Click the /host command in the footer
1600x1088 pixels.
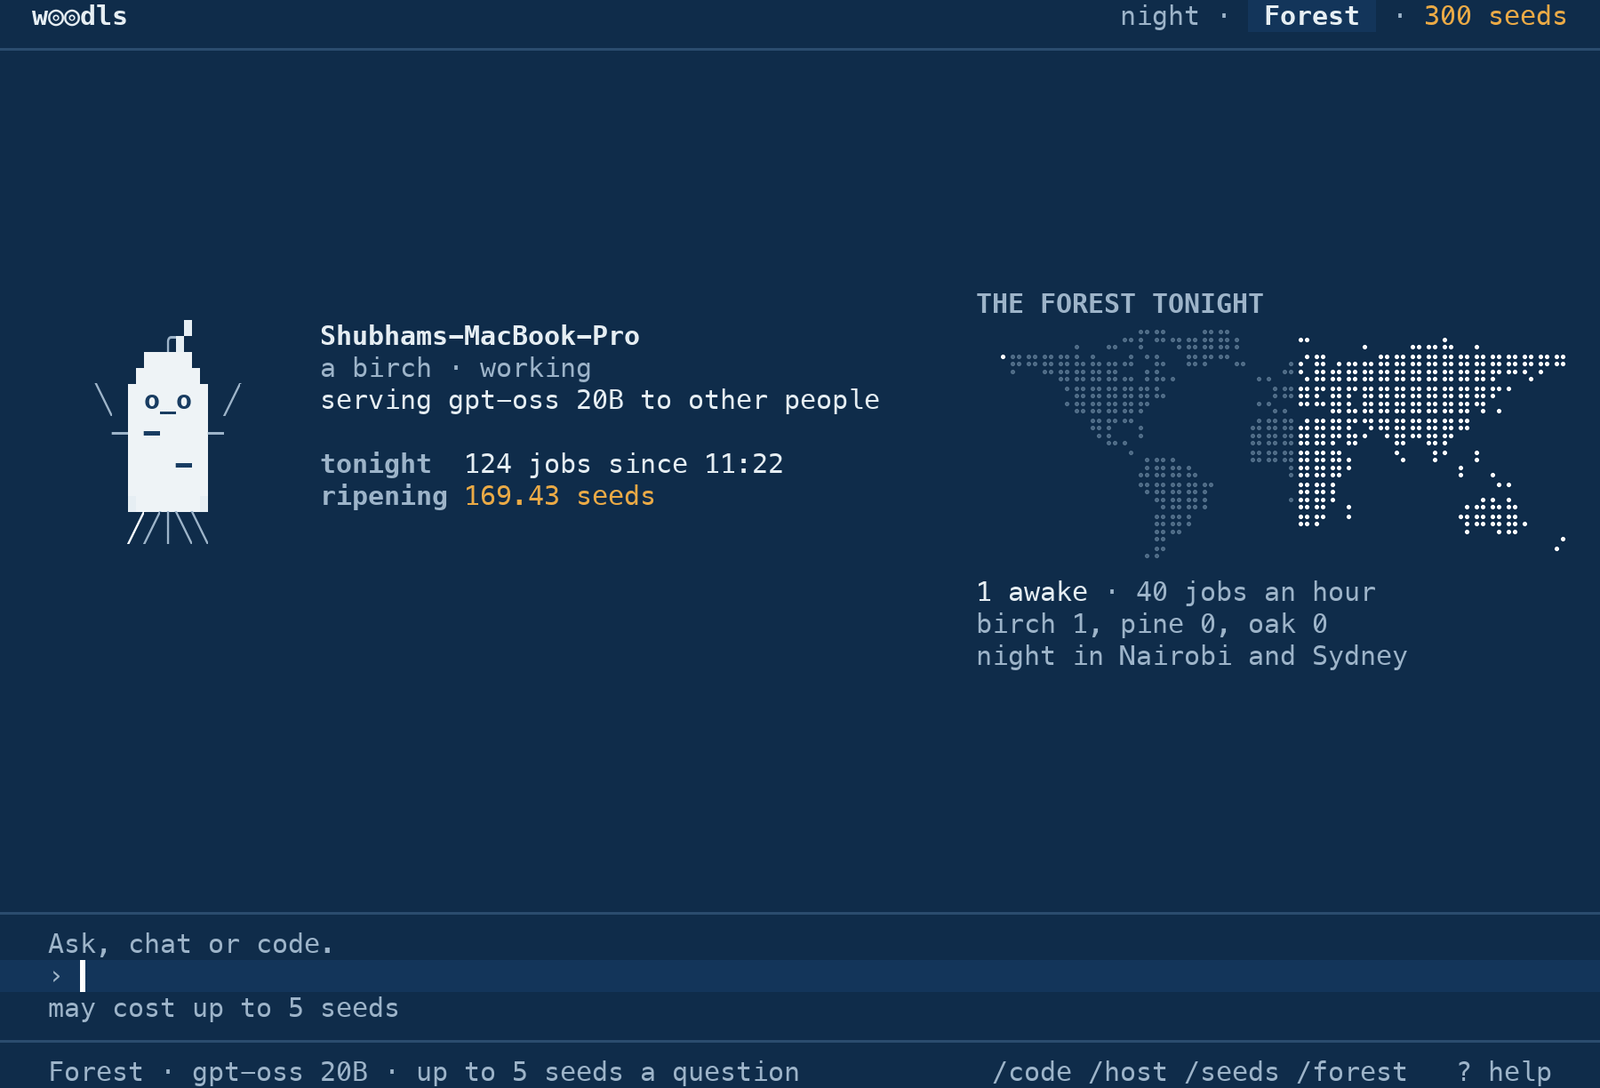coord(1128,1072)
